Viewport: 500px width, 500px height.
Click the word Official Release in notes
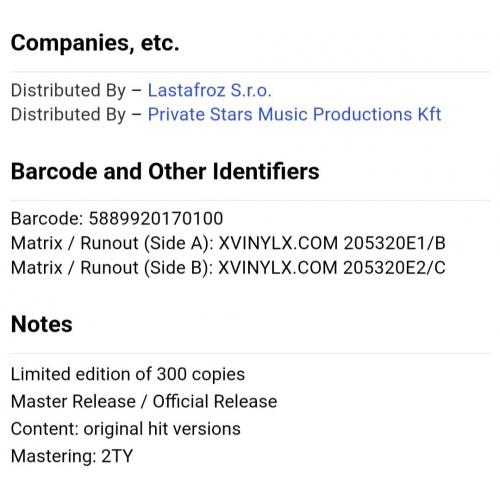tap(215, 401)
